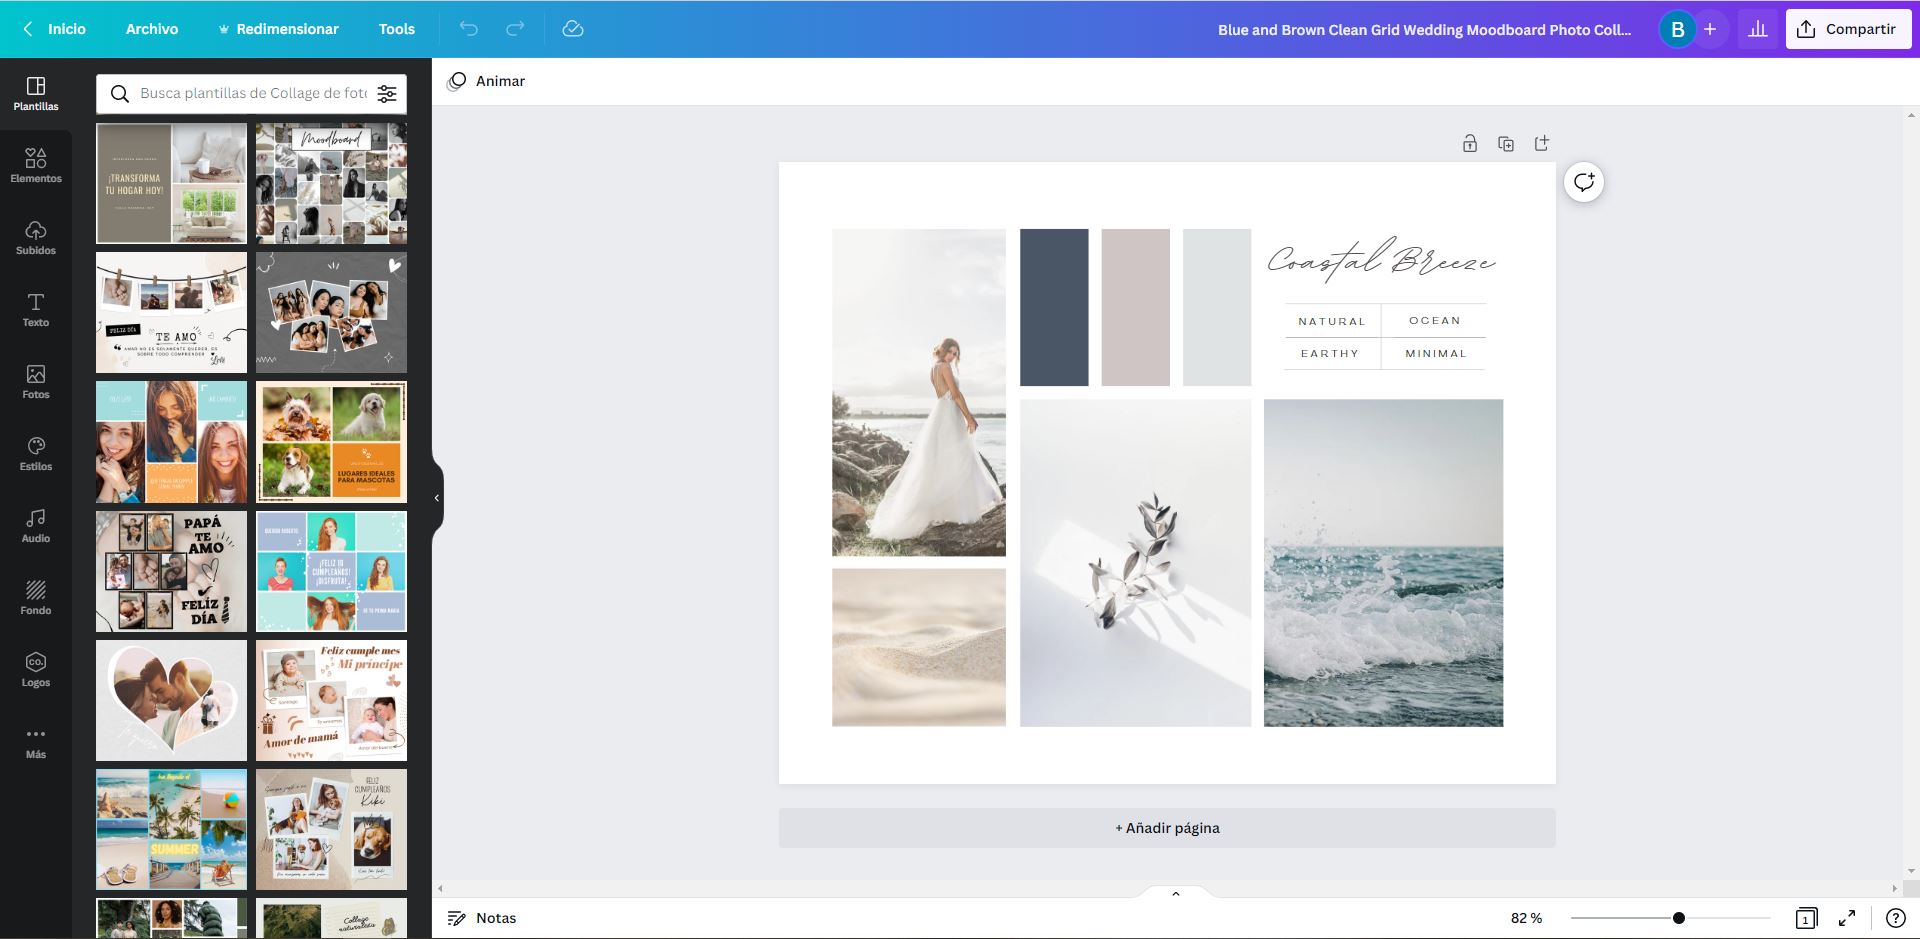Adjust the zoom slider

click(1680, 916)
